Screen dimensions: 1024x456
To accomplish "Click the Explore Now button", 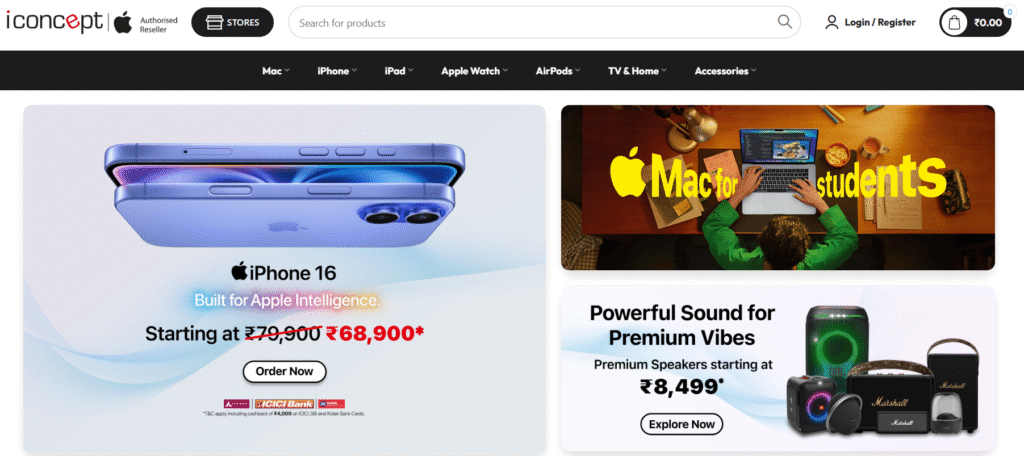I will [681, 424].
